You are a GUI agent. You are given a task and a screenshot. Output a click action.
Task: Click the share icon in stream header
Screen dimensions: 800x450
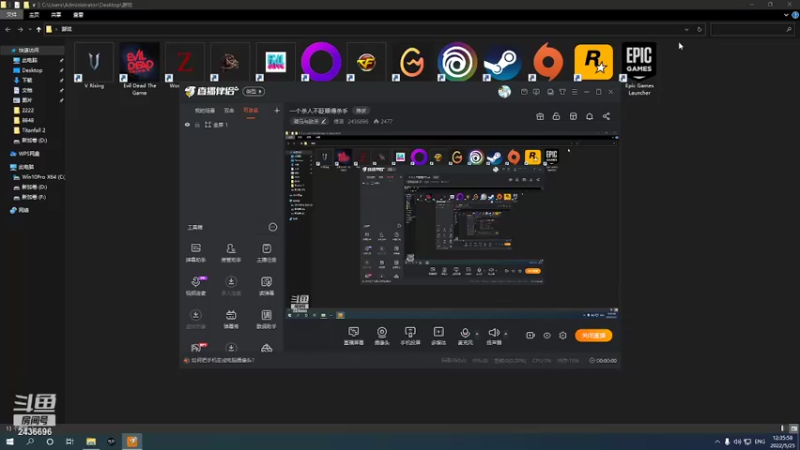coord(606,116)
